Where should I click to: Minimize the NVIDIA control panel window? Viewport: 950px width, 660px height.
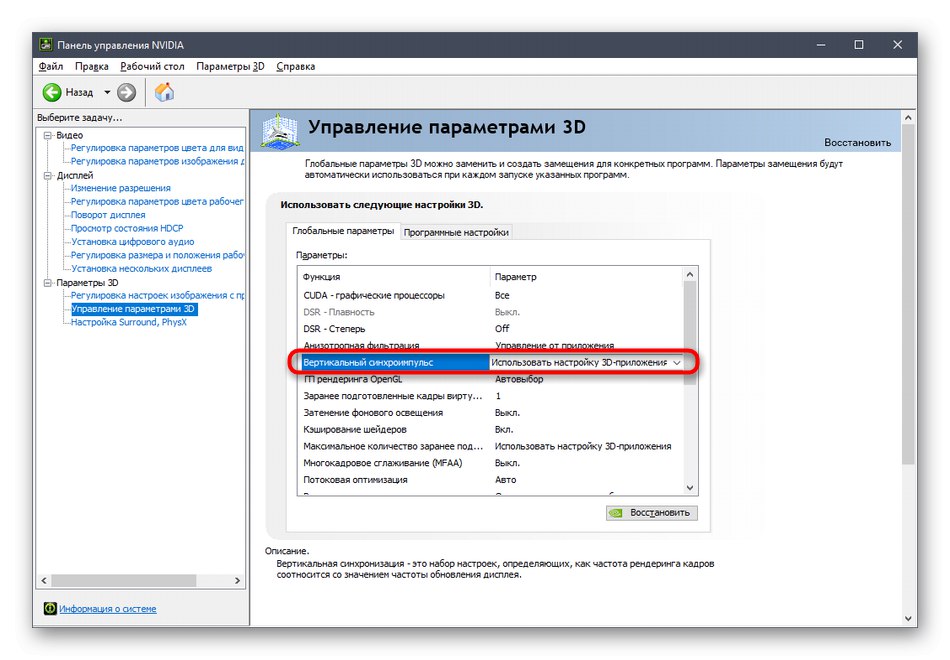point(821,45)
